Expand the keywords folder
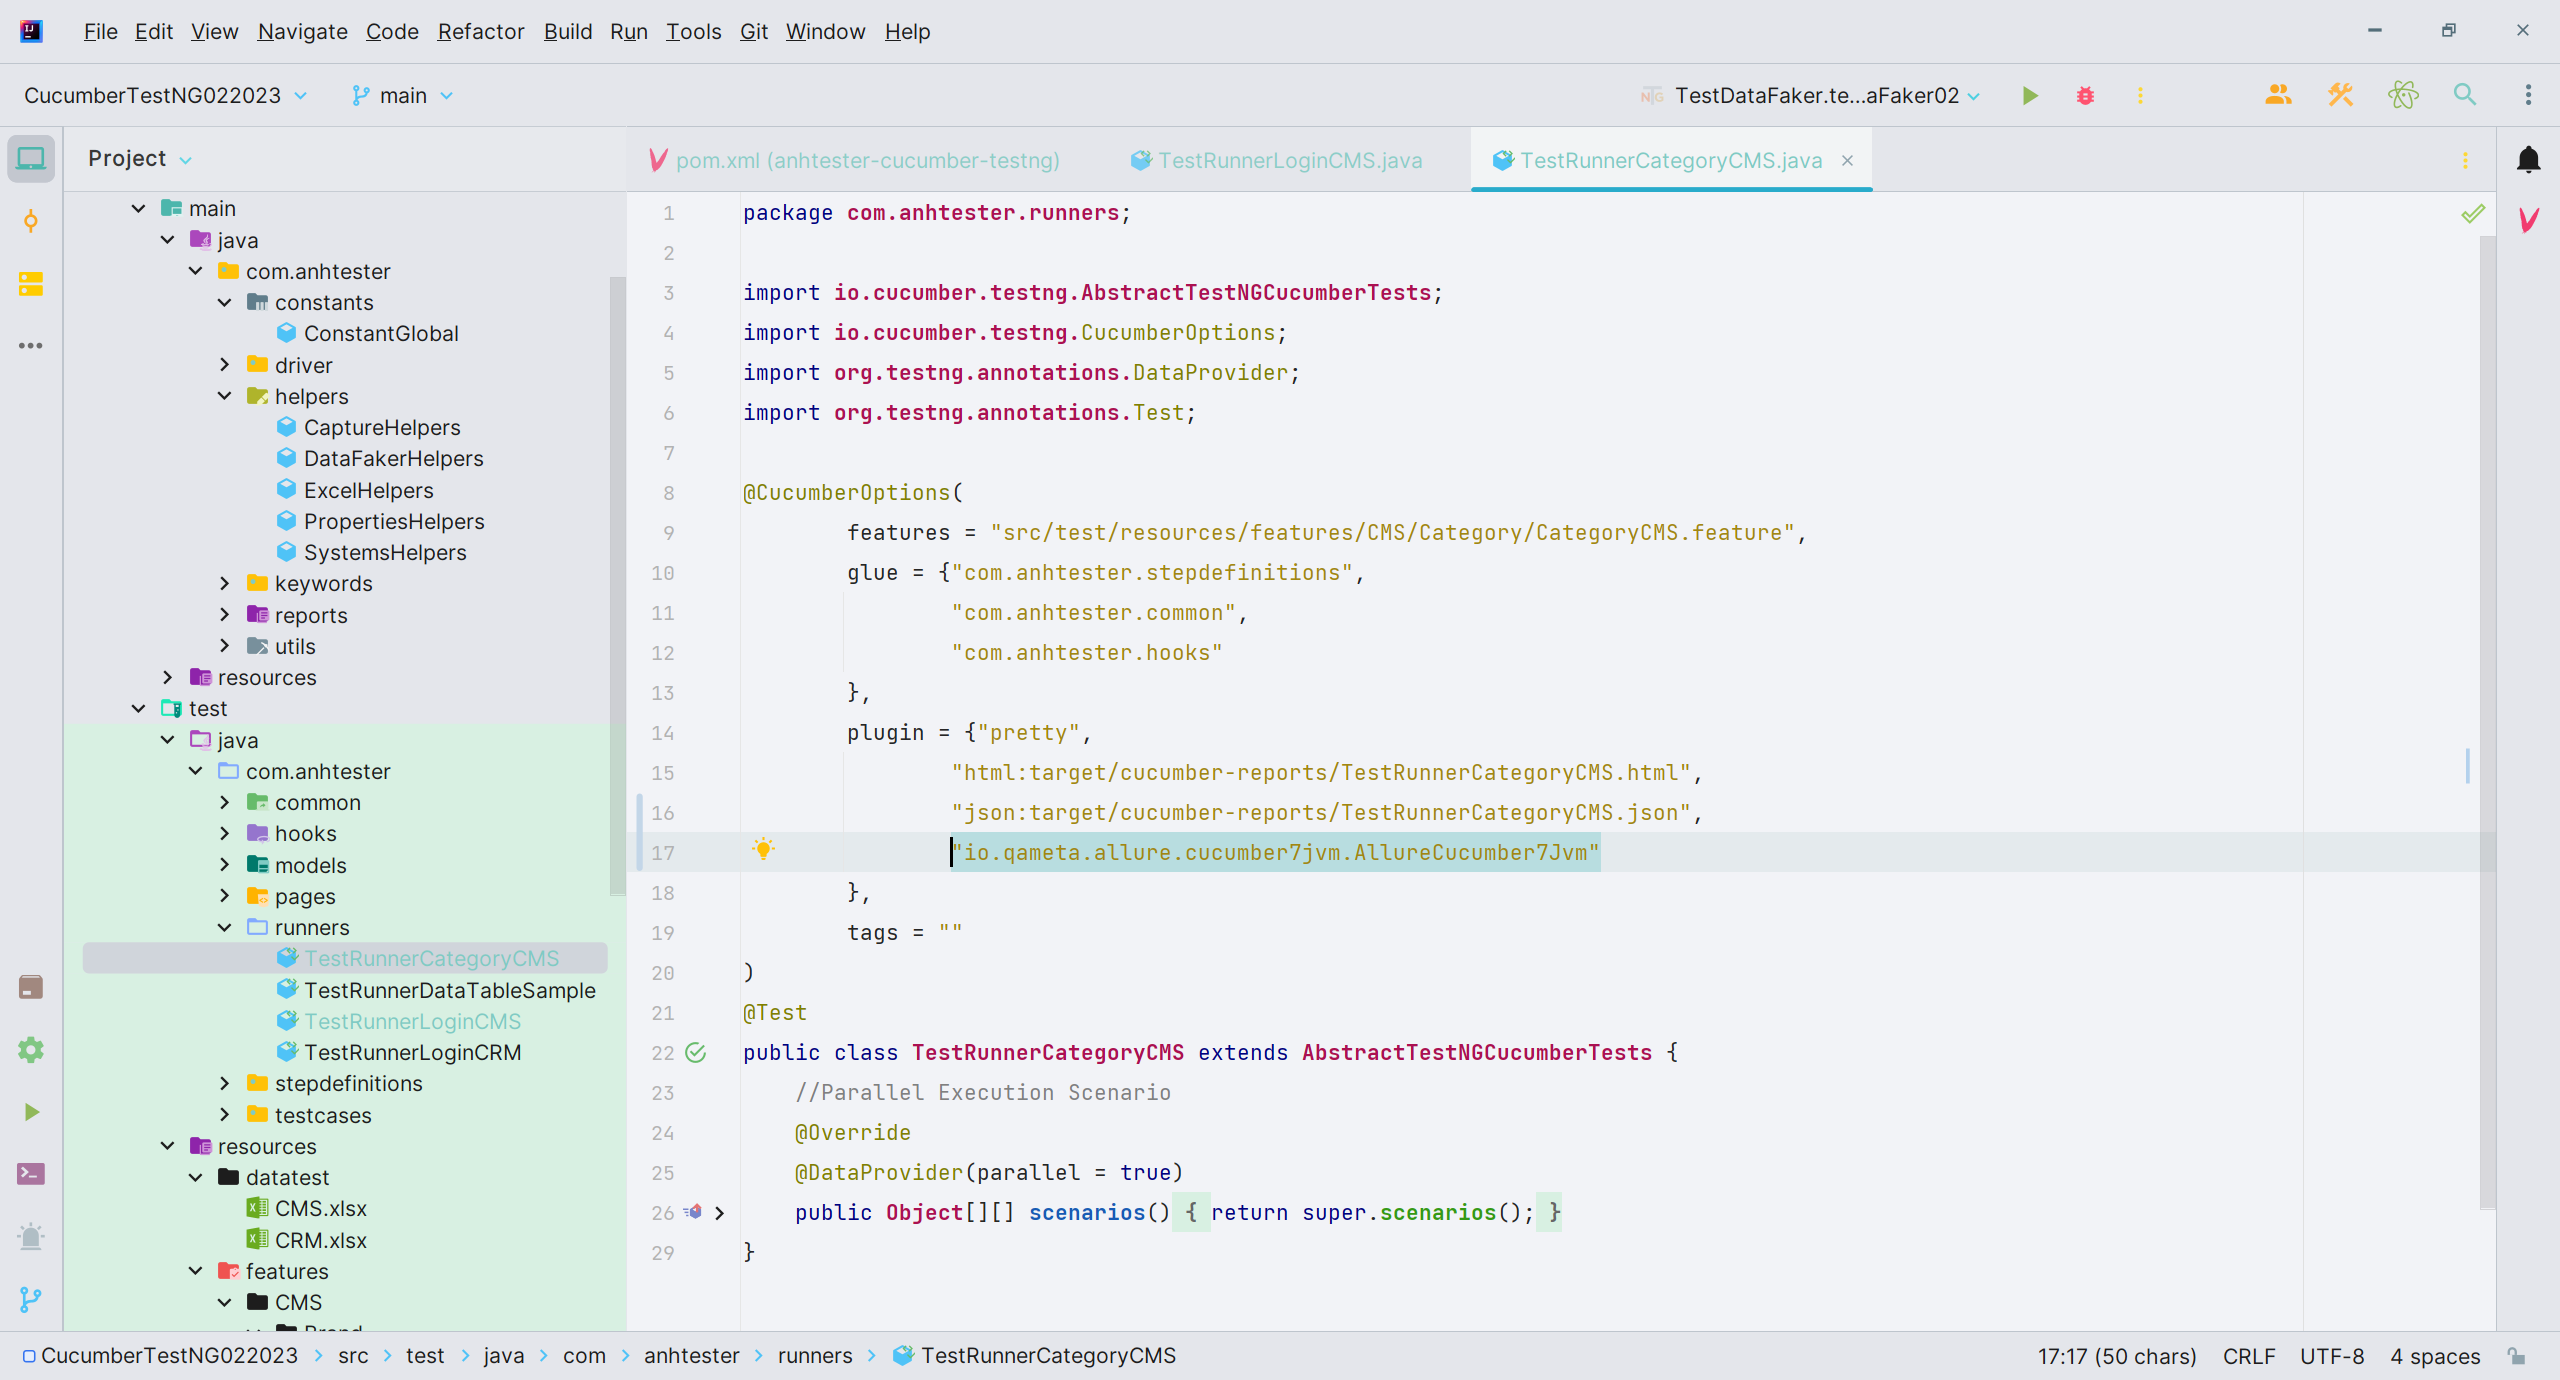This screenshot has width=2560, height=1380. (224, 583)
